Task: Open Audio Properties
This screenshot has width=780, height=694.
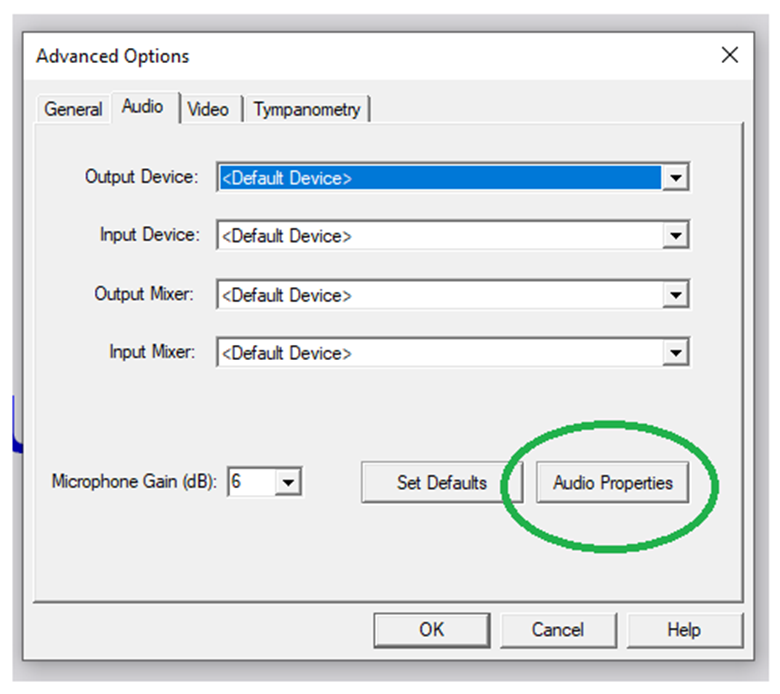Action: point(613,483)
